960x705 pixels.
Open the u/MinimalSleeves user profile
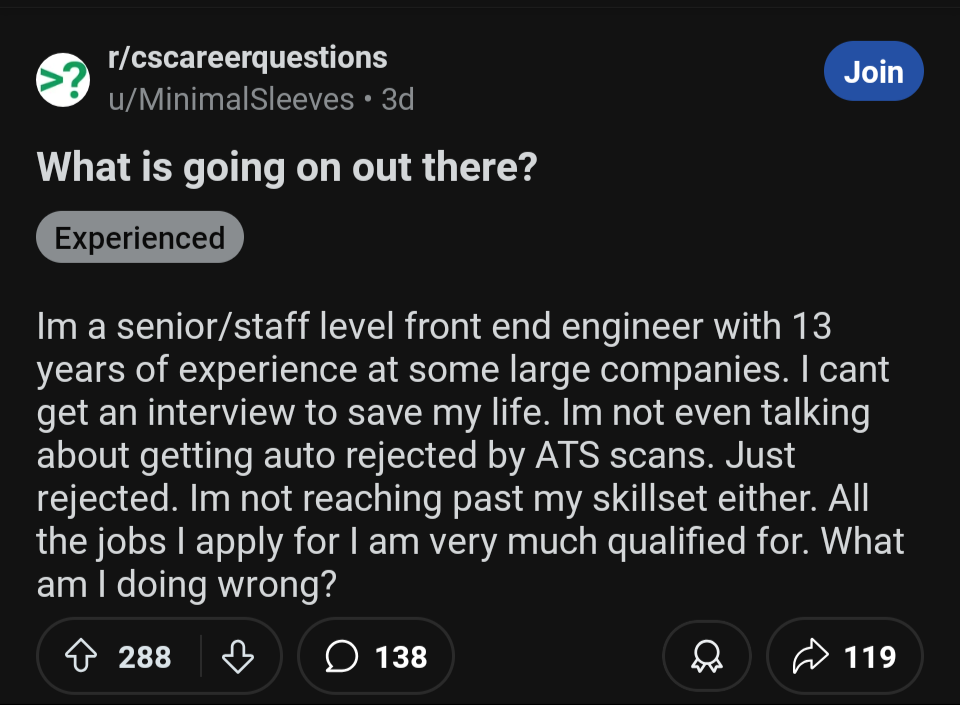pos(231,99)
